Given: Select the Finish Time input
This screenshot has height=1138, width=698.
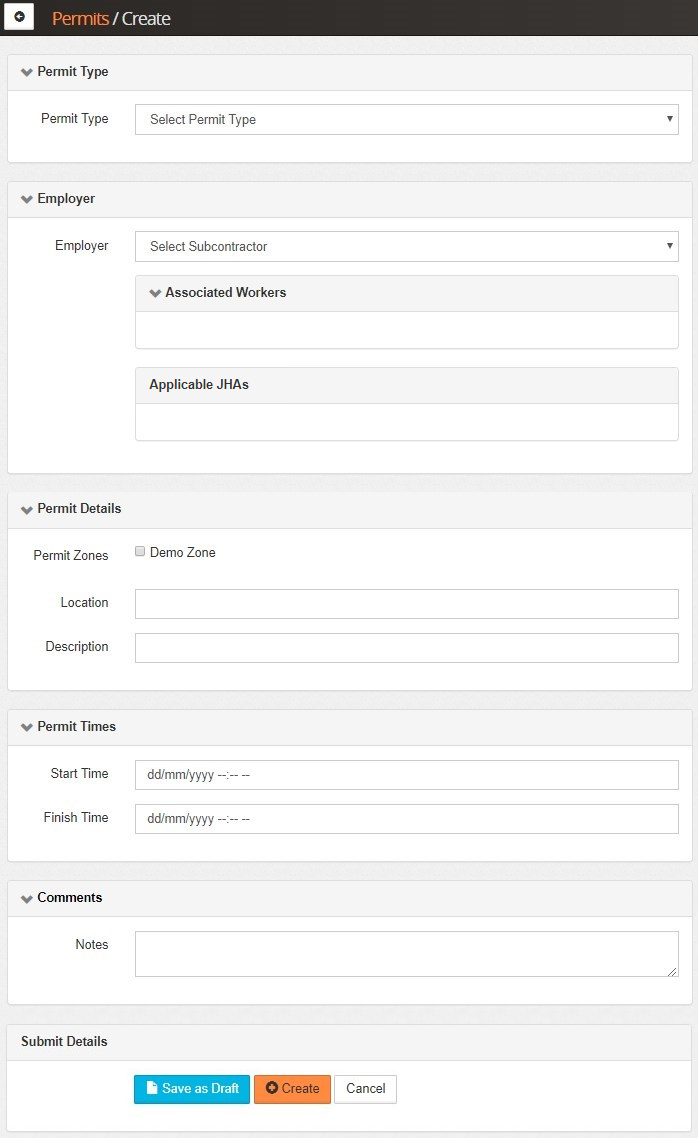Looking at the screenshot, I should (406, 819).
